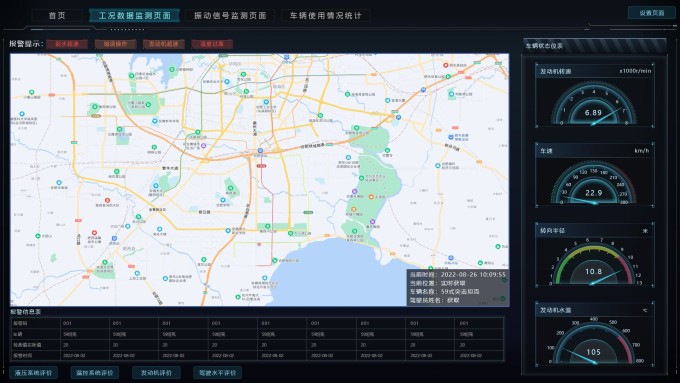Switch to 振动信号监测页面 tab

[x=230, y=16]
